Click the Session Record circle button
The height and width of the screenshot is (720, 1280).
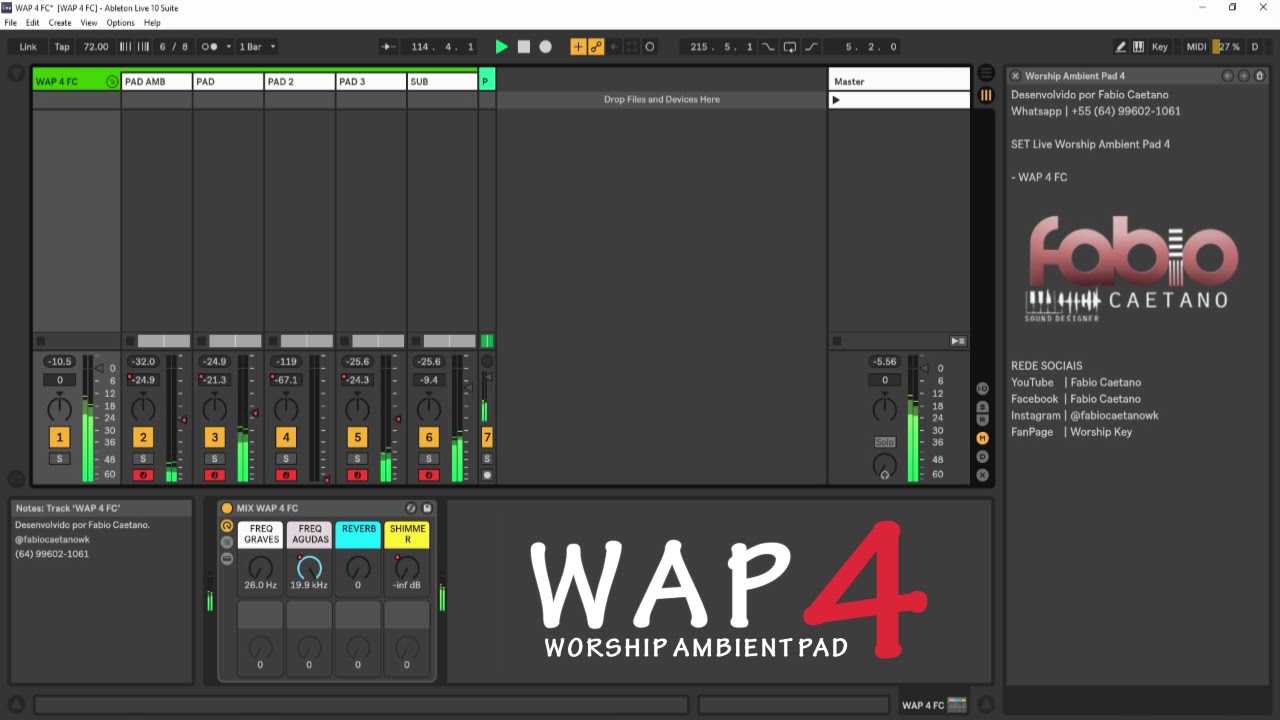(x=650, y=47)
